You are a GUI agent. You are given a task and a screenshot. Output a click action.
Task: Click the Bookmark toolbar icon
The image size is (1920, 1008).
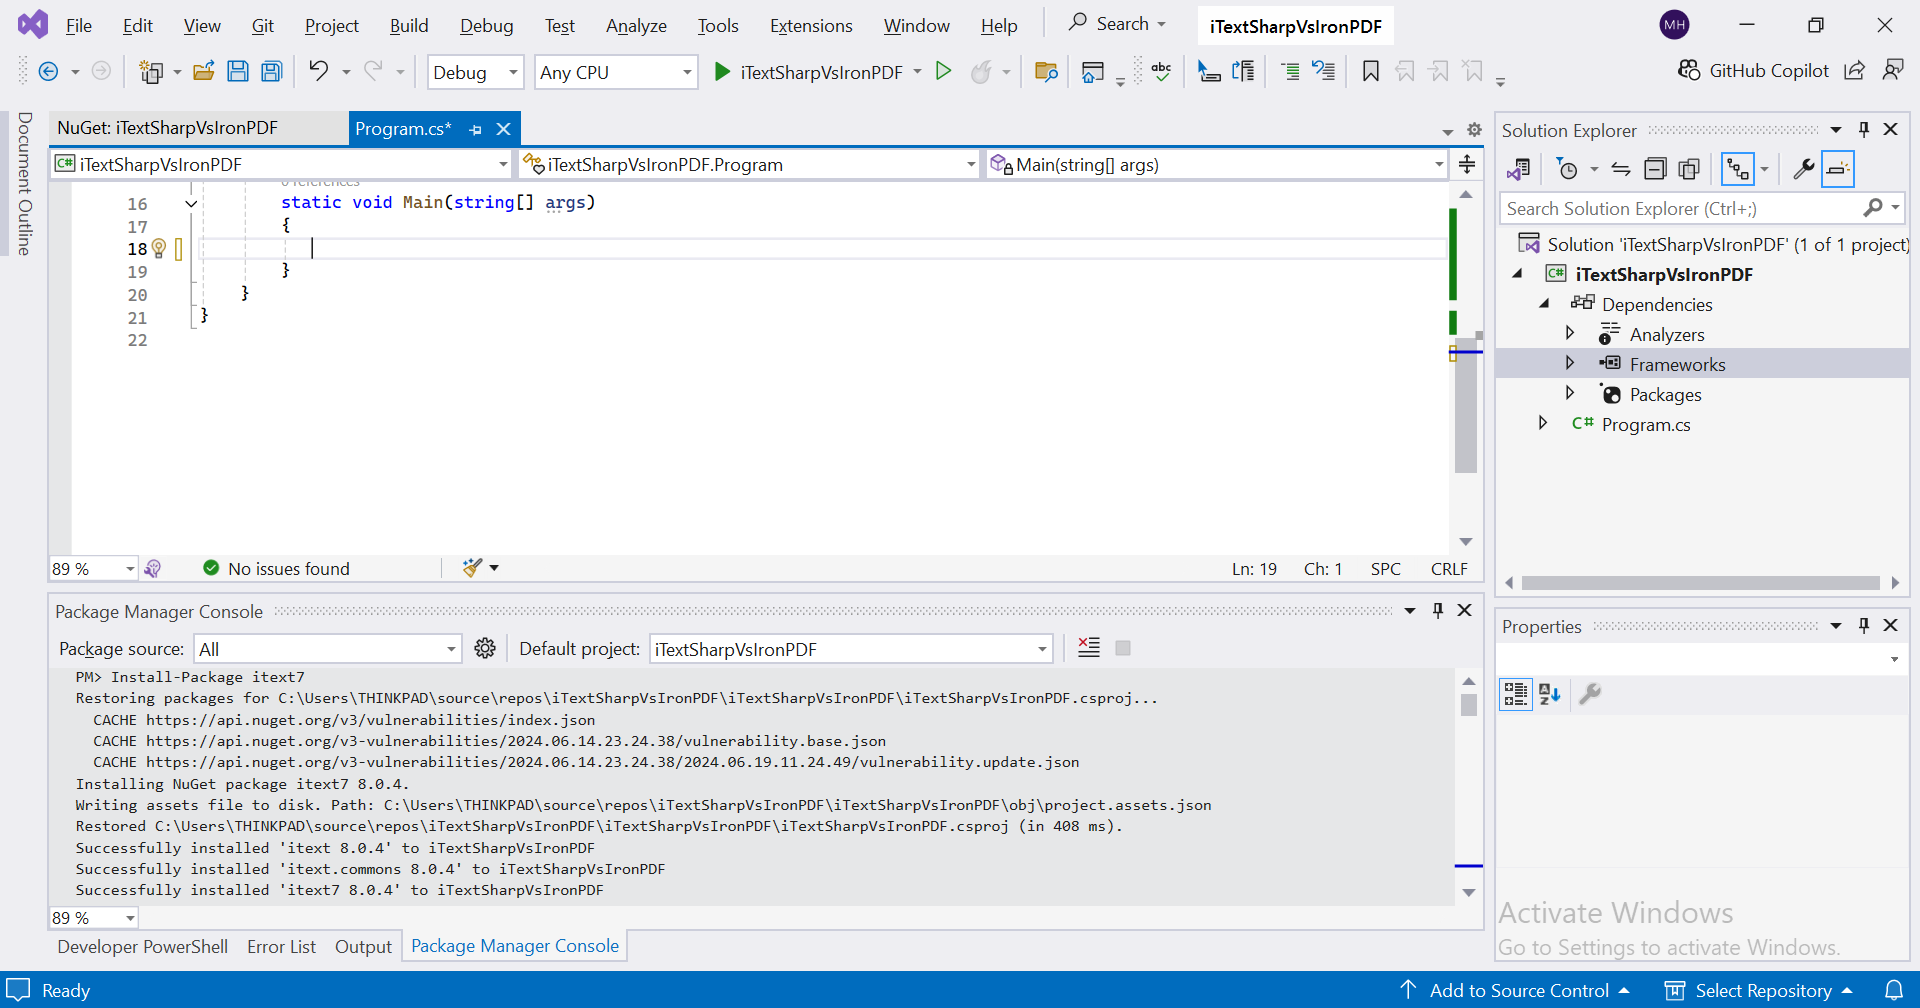point(1370,71)
